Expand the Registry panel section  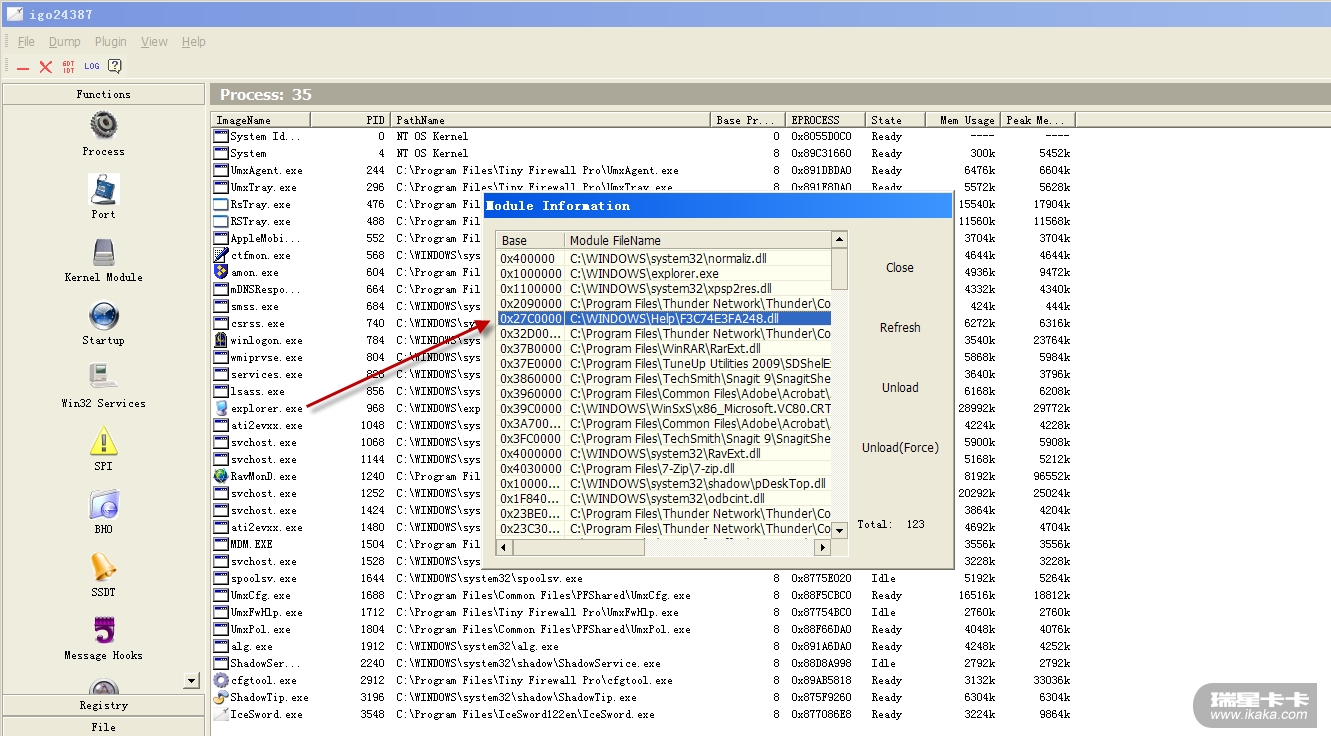[x=104, y=705]
